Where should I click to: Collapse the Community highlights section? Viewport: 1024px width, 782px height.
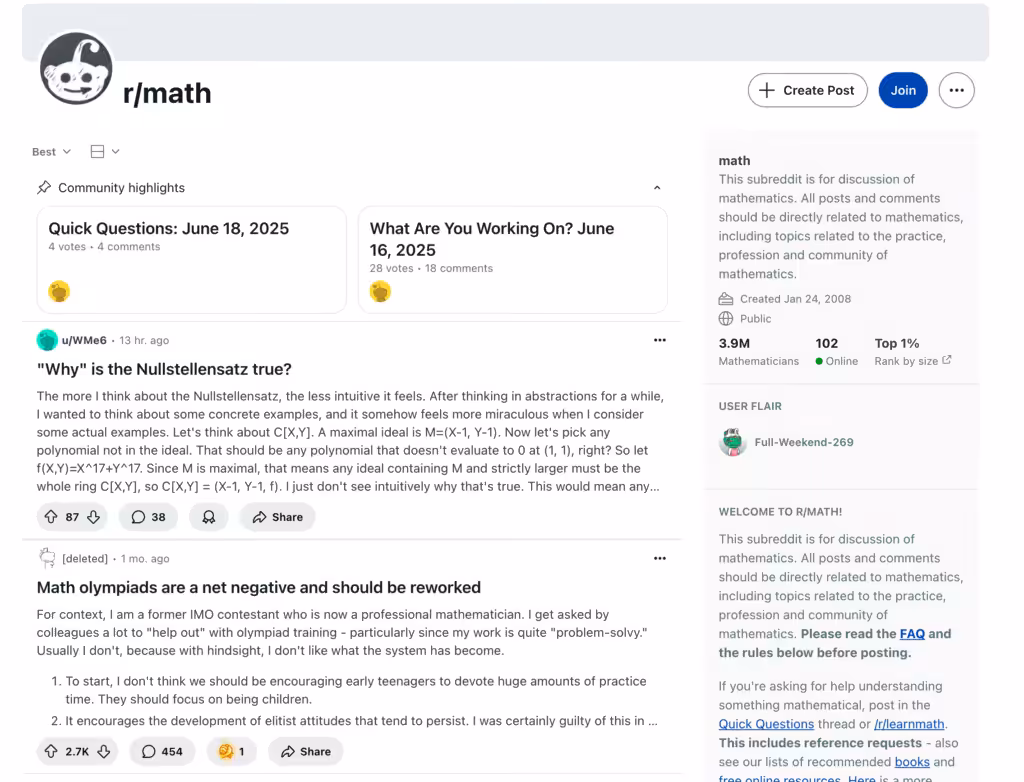[657, 188]
